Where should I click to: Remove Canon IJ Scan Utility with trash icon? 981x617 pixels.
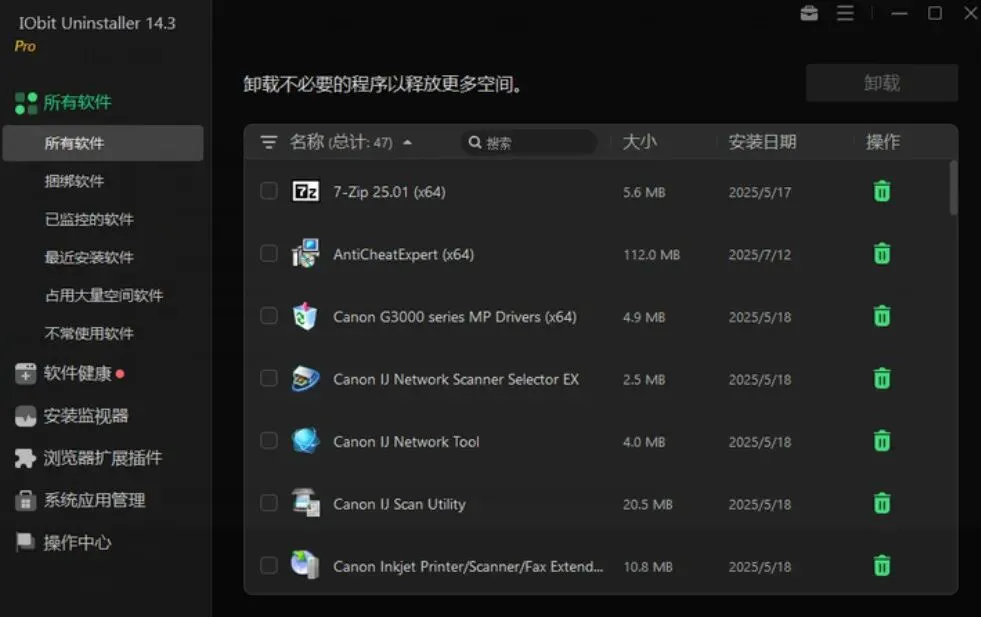point(882,503)
